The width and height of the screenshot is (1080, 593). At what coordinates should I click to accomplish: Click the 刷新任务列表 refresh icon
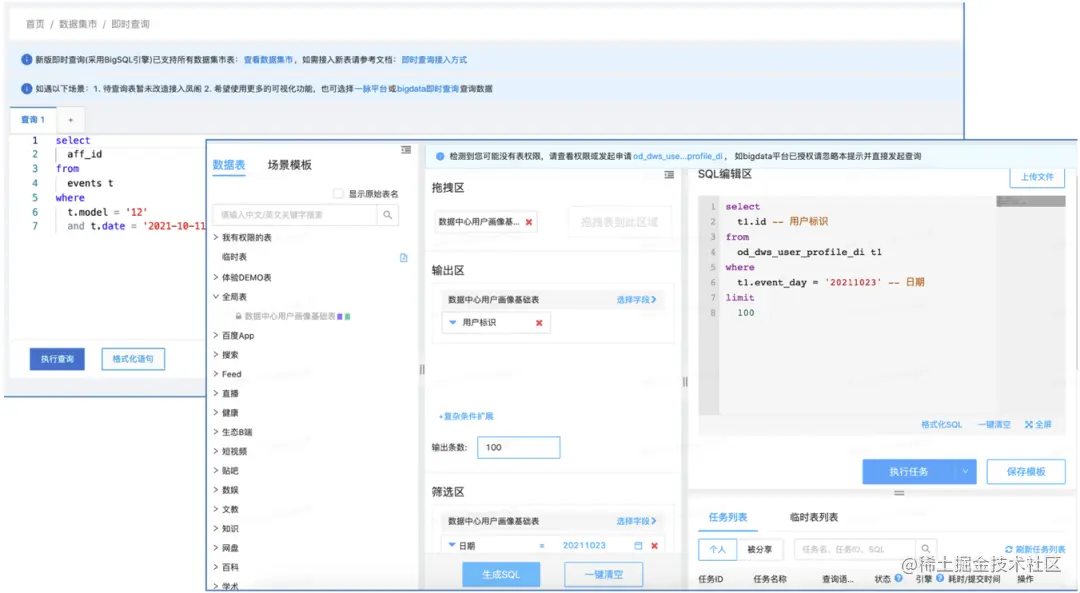click(x=1007, y=549)
